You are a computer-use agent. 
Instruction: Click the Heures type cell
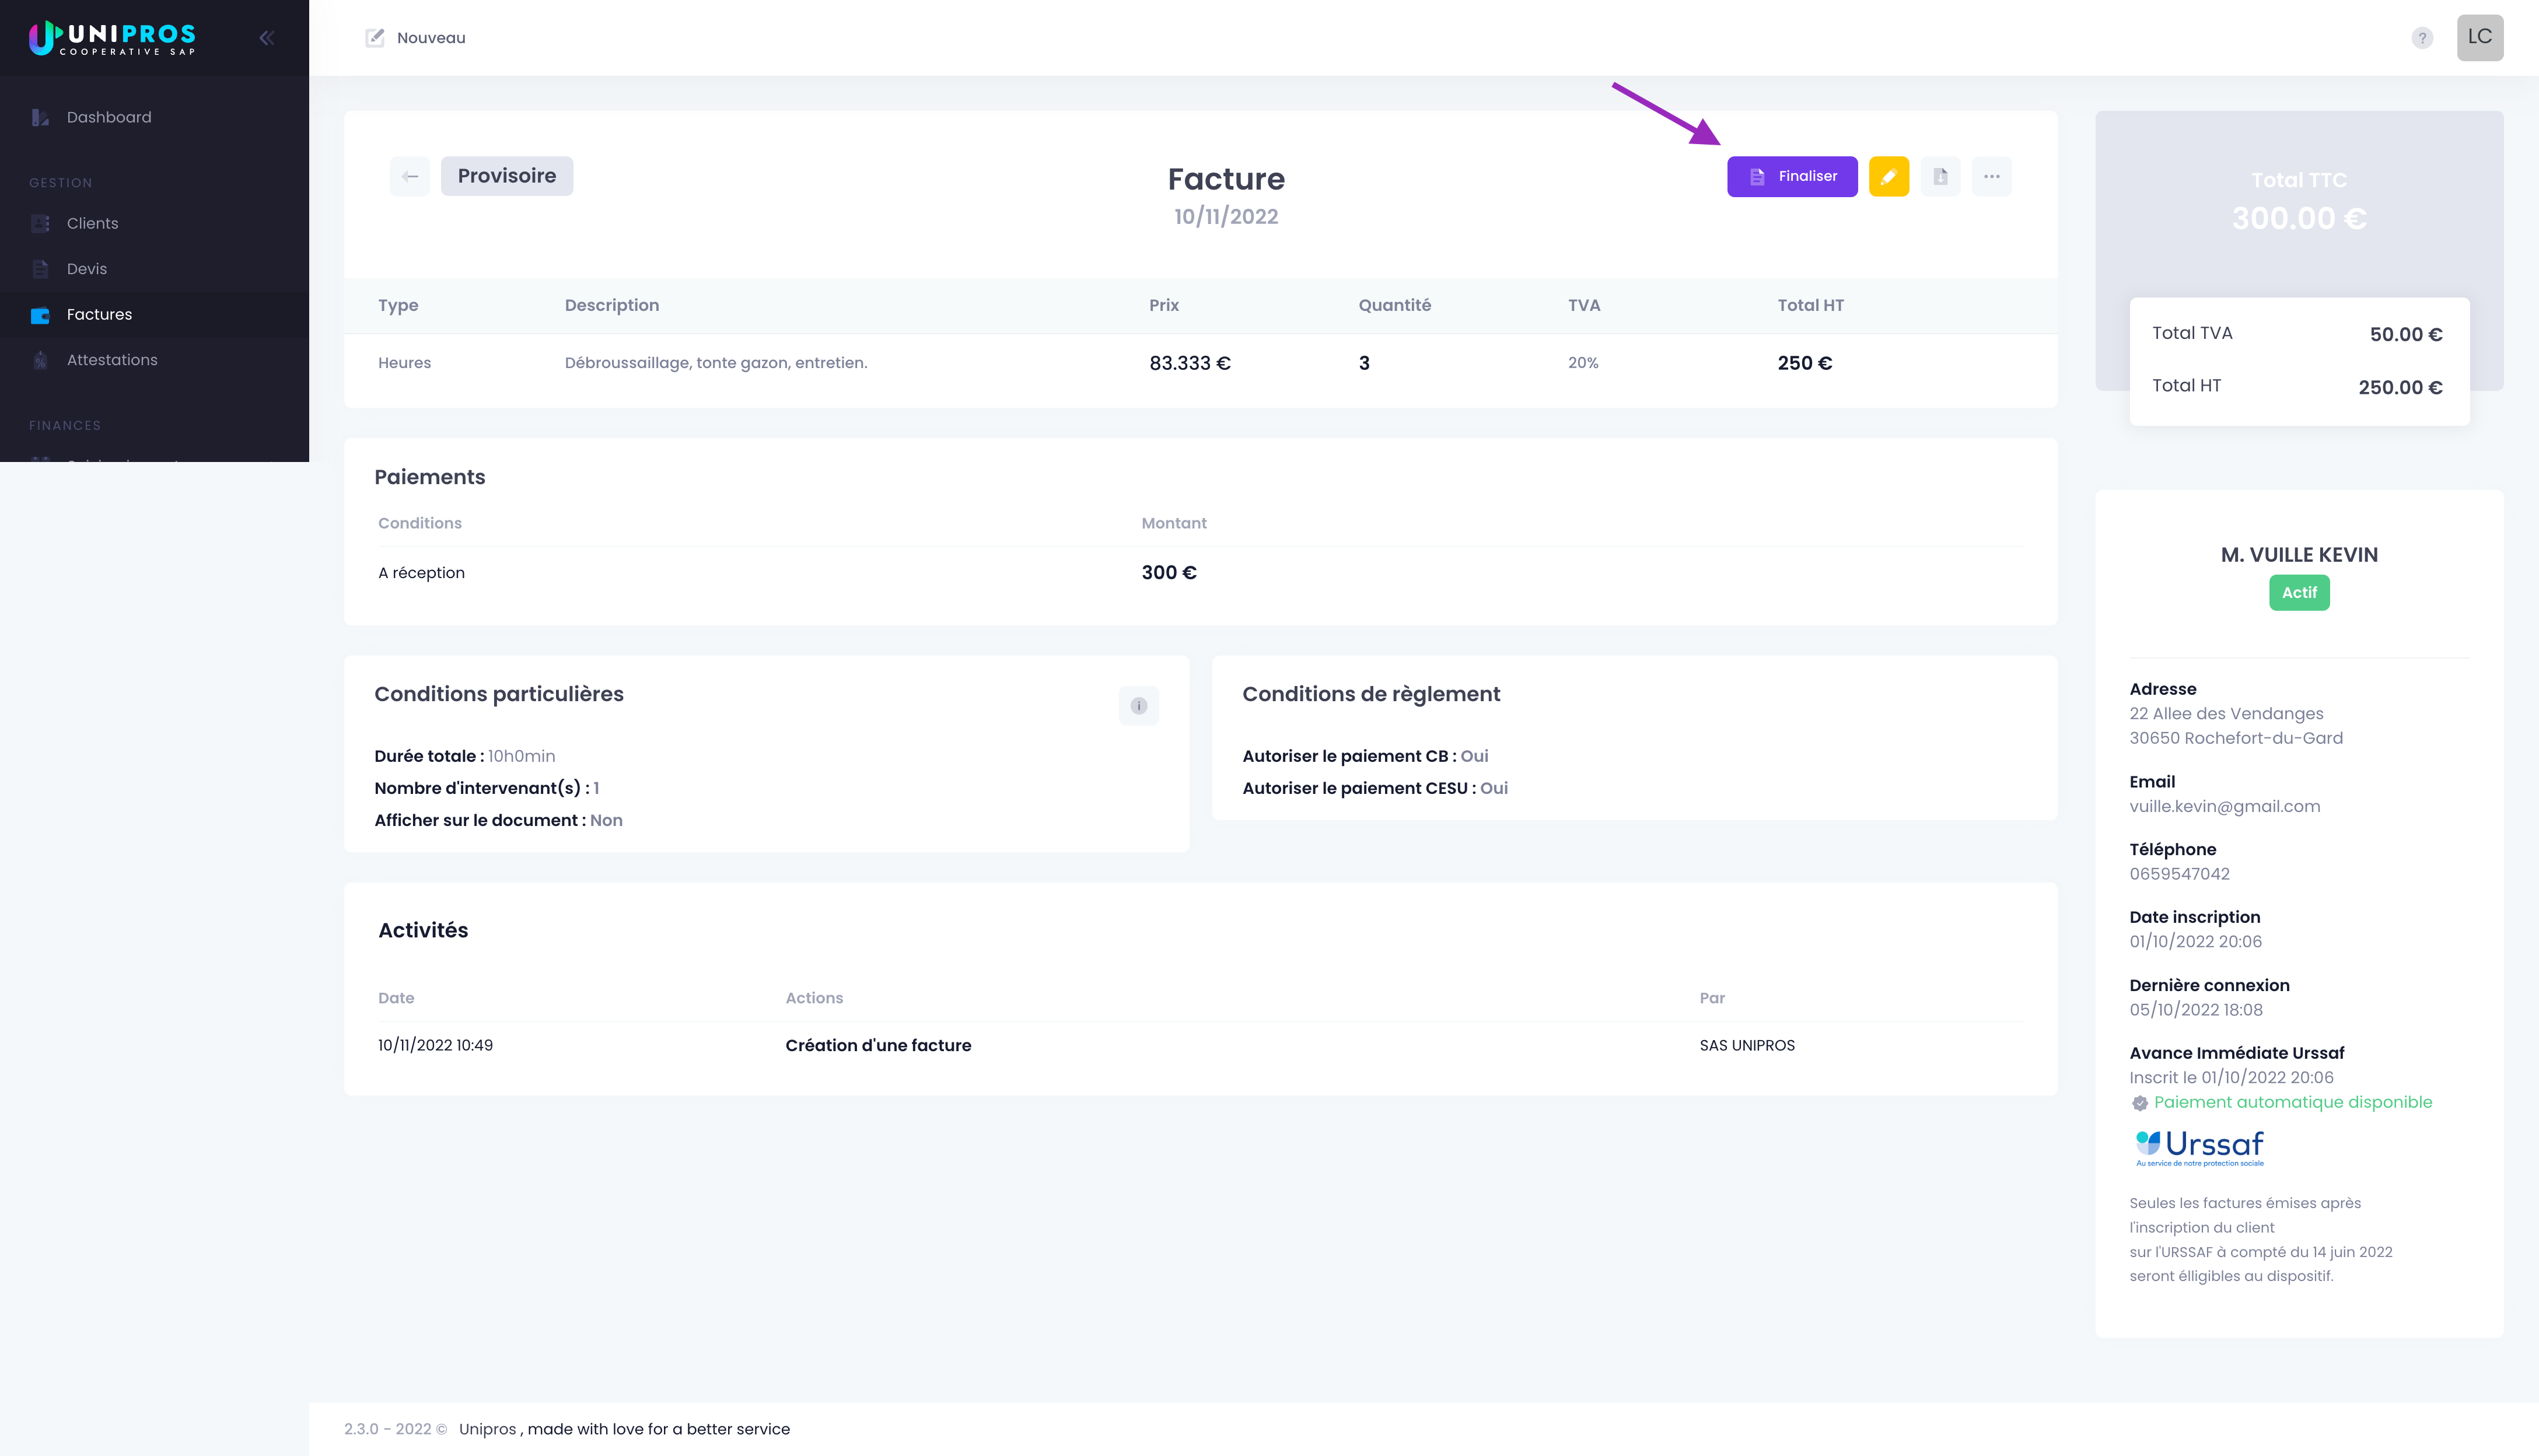pyautogui.click(x=404, y=363)
